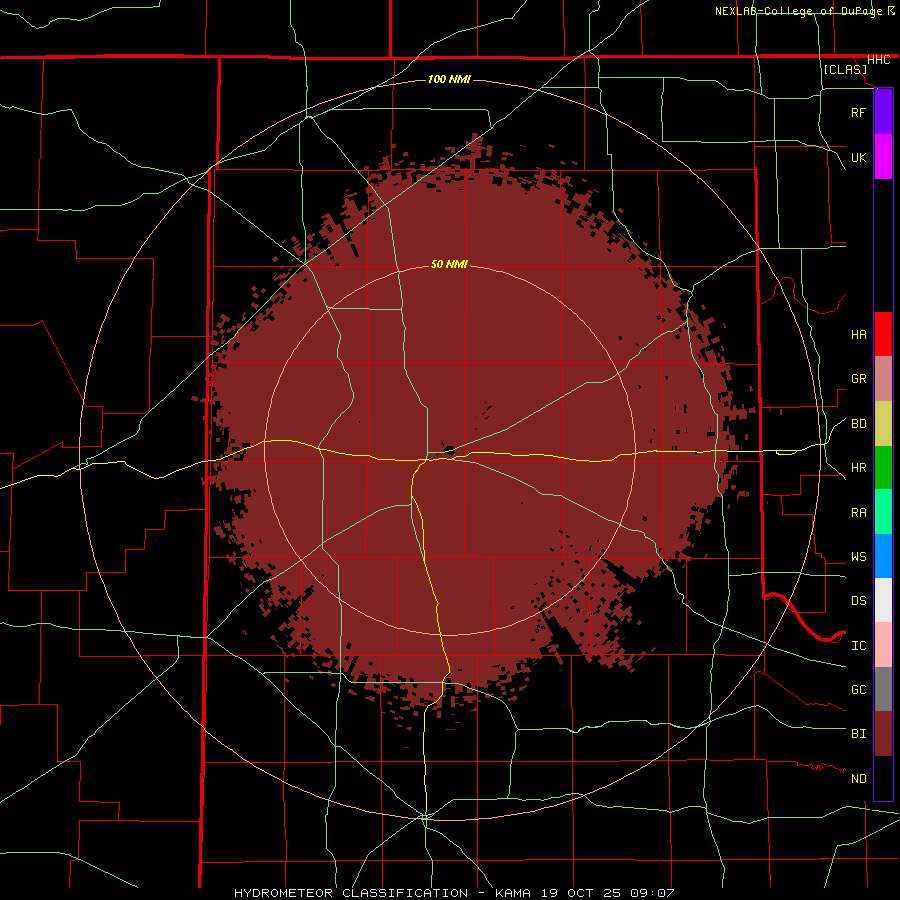The width and height of the screenshot is (900, 900).
Task: Click the 50 NMI range ring label
Action: 449,264
